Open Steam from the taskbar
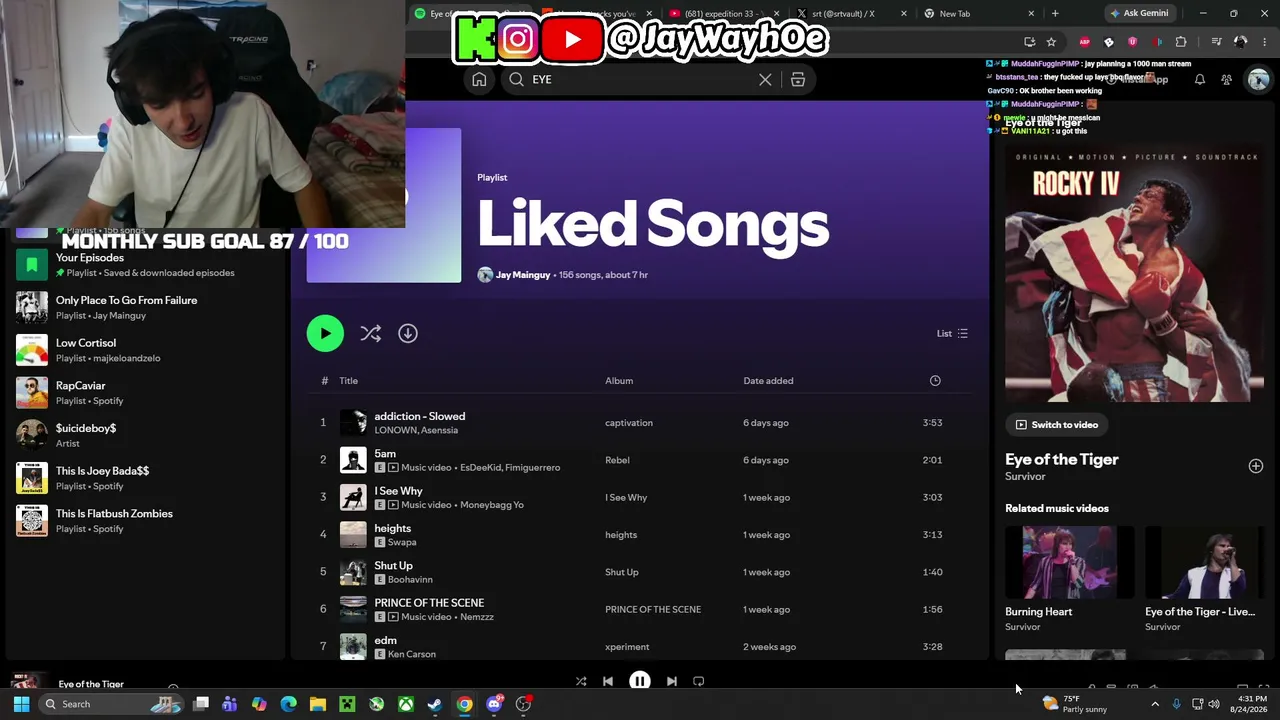Screen dimensions: 1280x720 click(435, 704)
